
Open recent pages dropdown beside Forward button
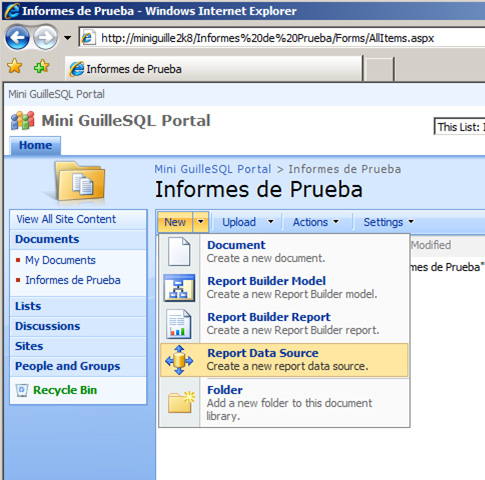(67, 38)
